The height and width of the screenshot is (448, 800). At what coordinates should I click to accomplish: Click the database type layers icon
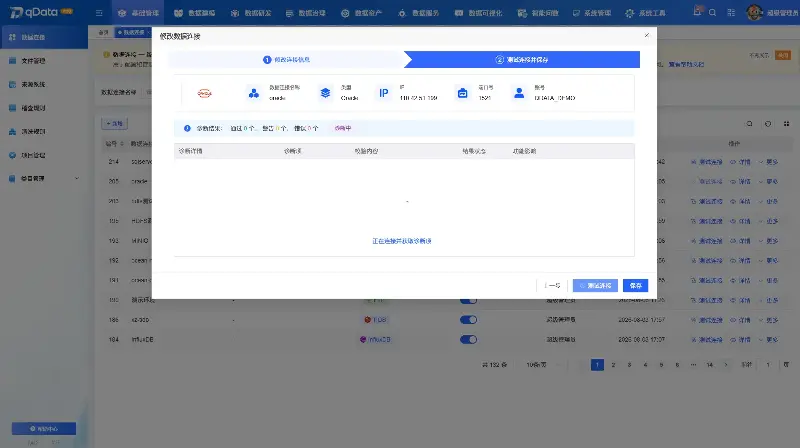325,93
